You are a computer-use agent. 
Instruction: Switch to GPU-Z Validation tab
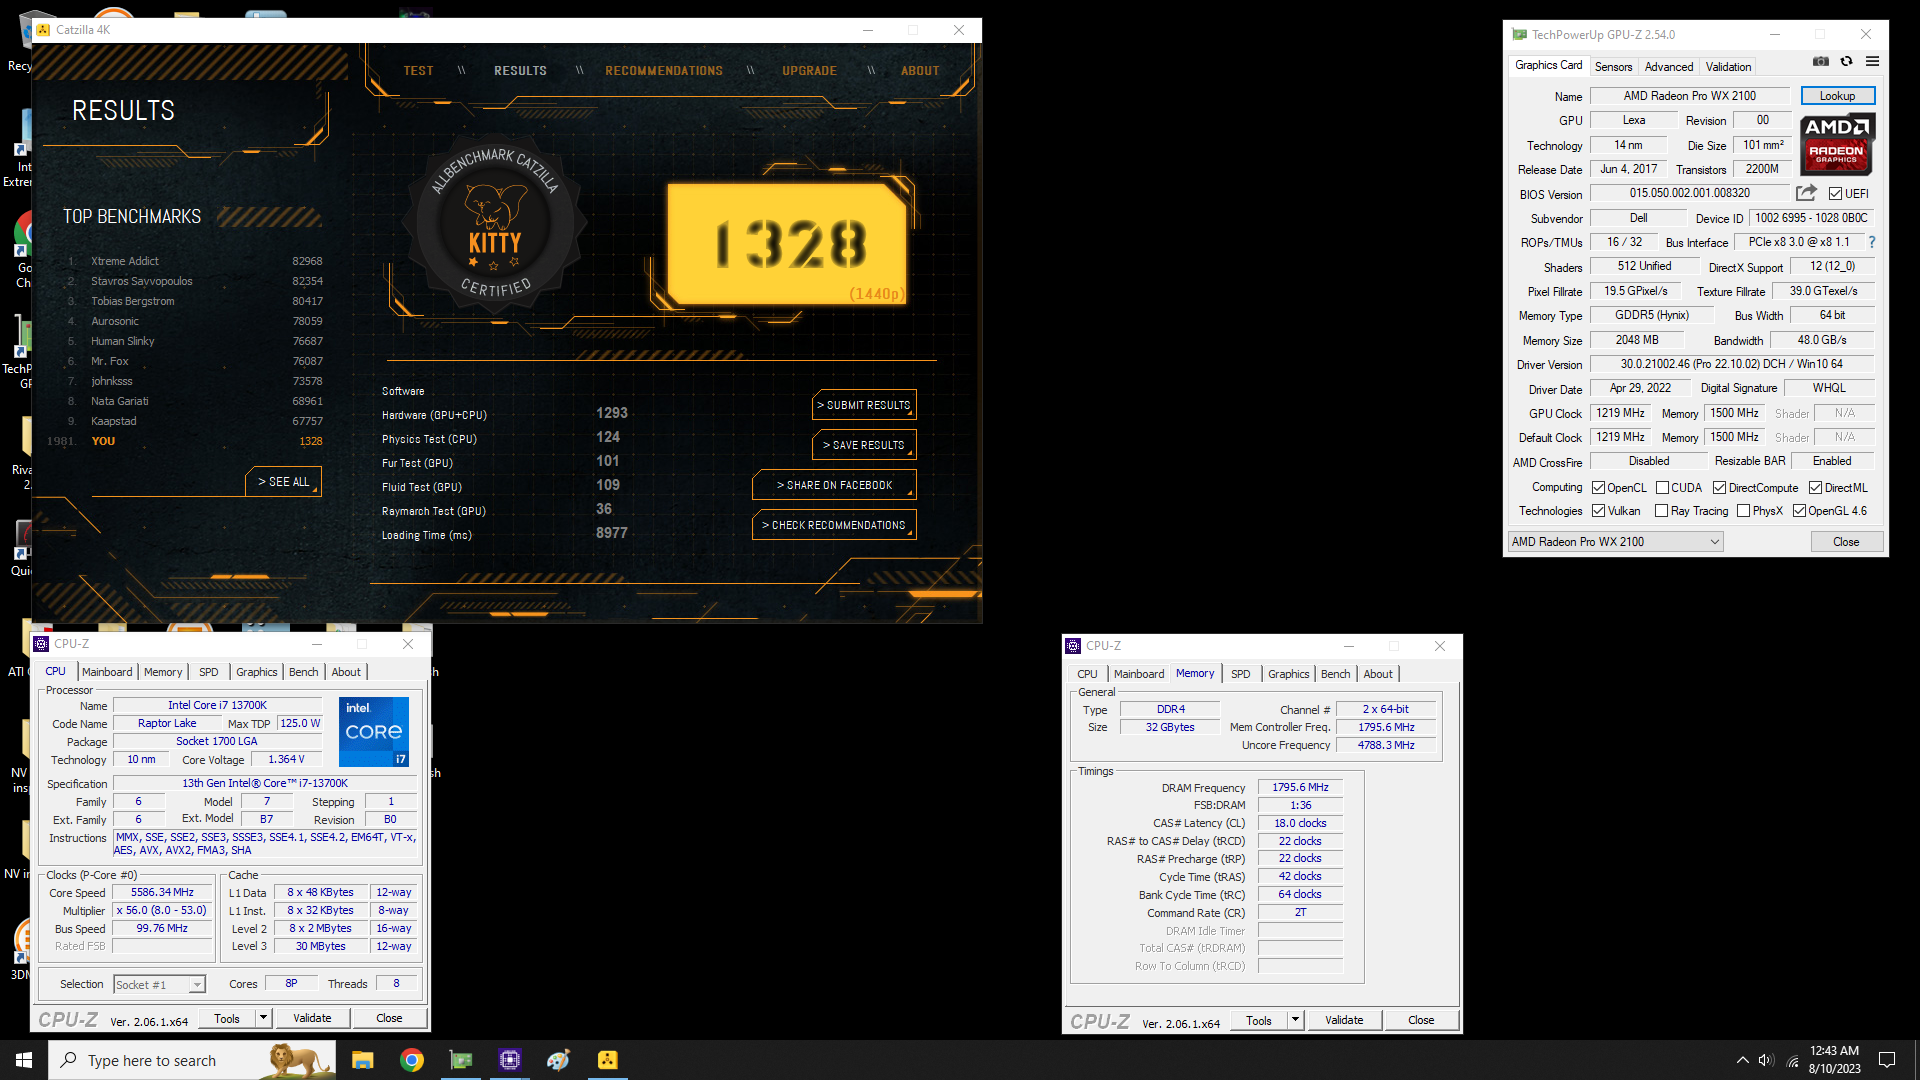[x=1728, y=67]
